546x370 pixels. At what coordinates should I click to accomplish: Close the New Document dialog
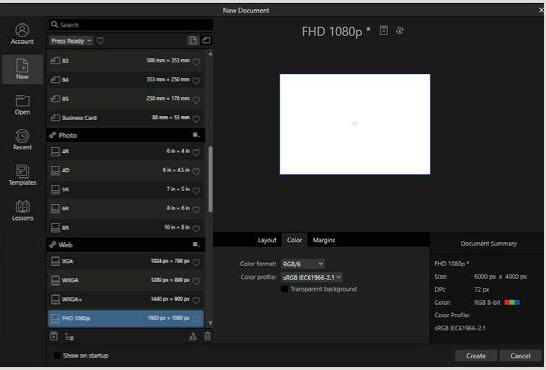click(541, 10)
